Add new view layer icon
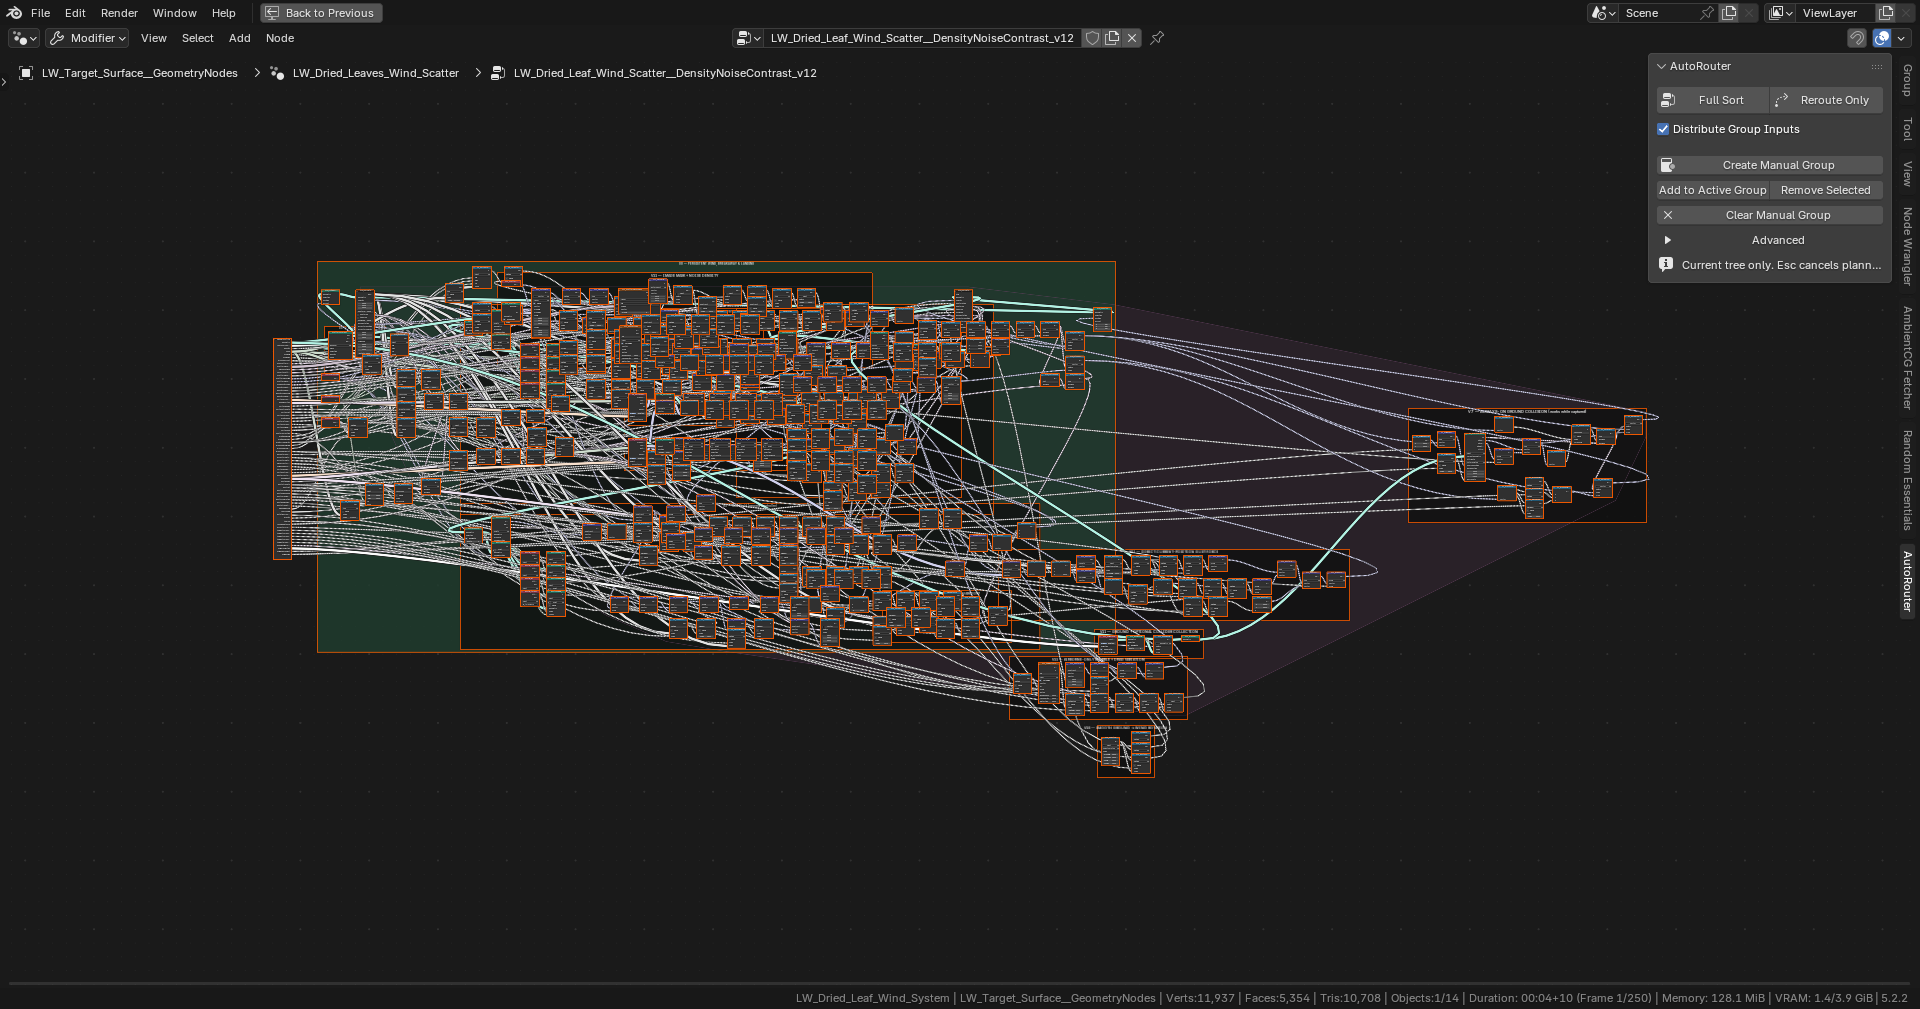This screenshot has height=1009, width=1920. pyautogui.click(x=1886, y=13)
